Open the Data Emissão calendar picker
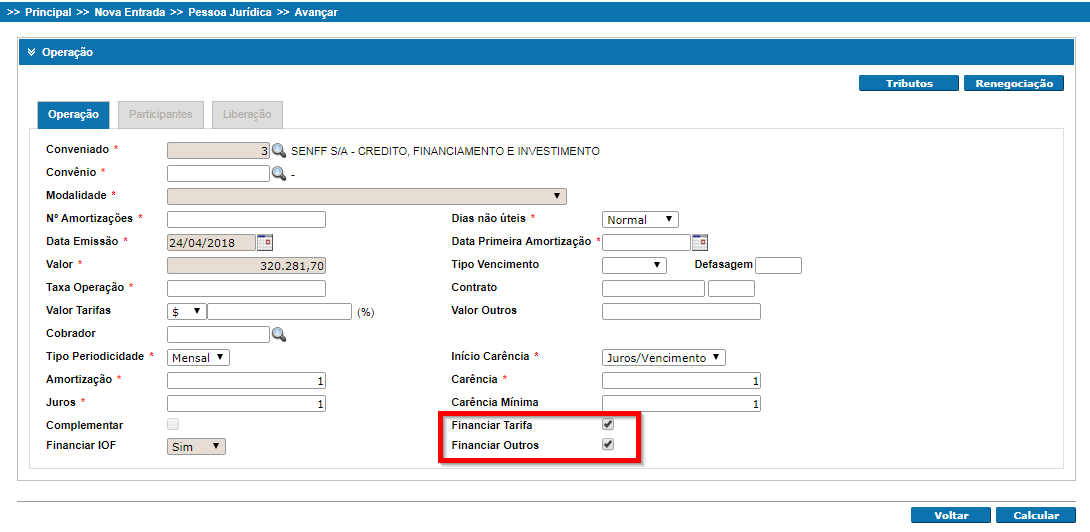The image size is (1090, 532). pos(266,242)
